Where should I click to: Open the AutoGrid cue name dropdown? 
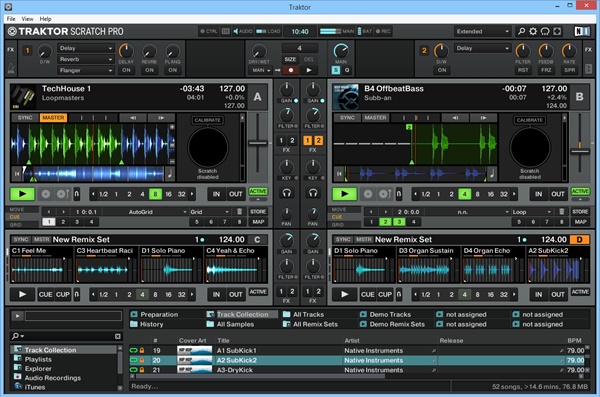145,212
